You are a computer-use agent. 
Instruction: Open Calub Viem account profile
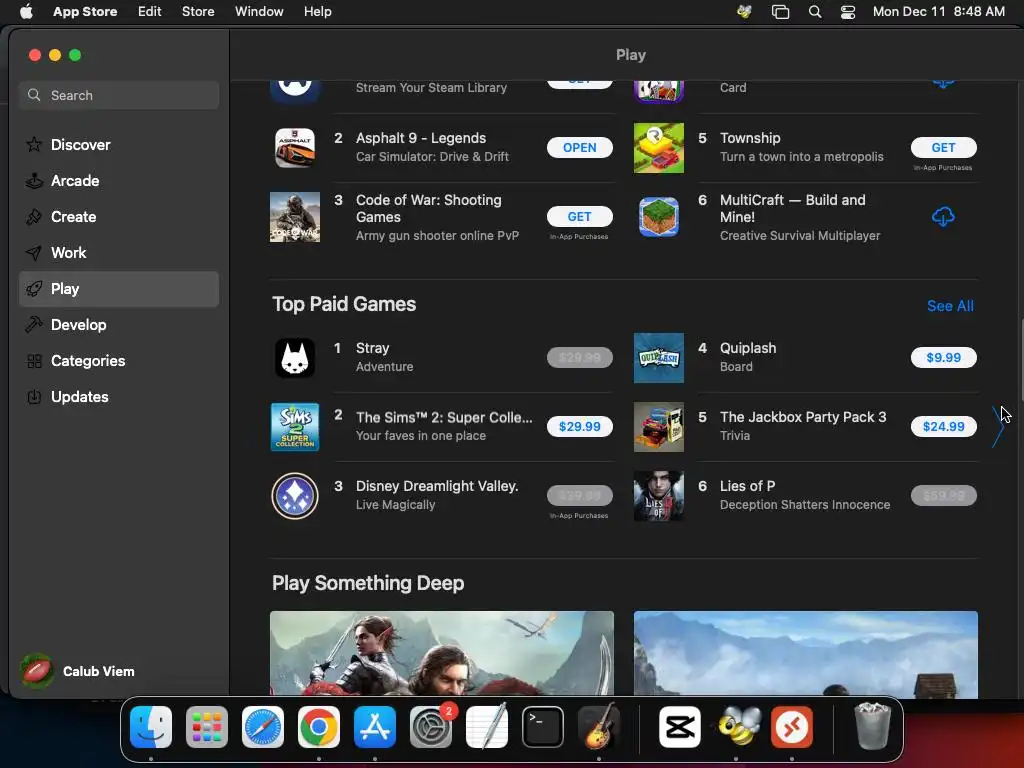[78, 671]
